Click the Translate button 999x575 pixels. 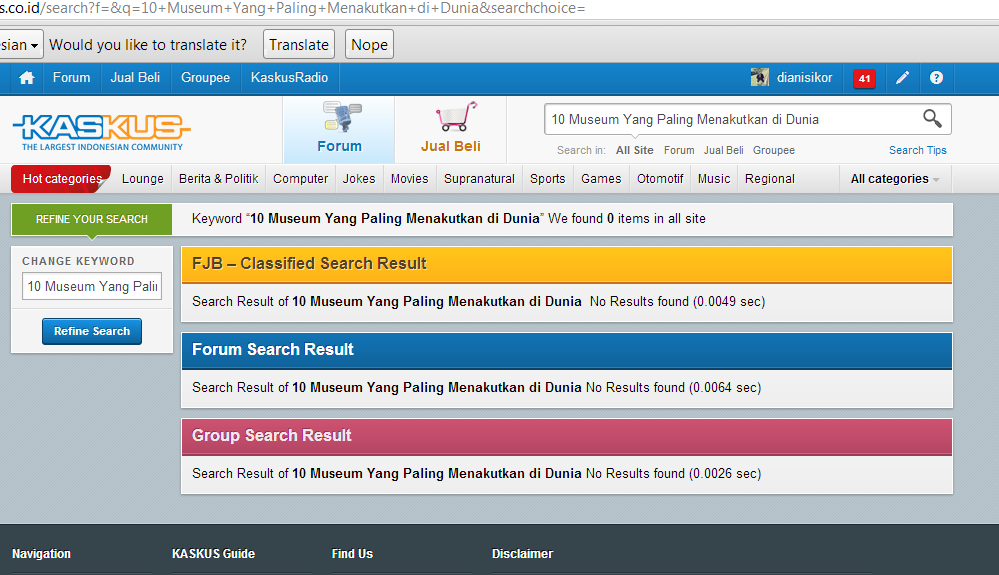[299, 45]
